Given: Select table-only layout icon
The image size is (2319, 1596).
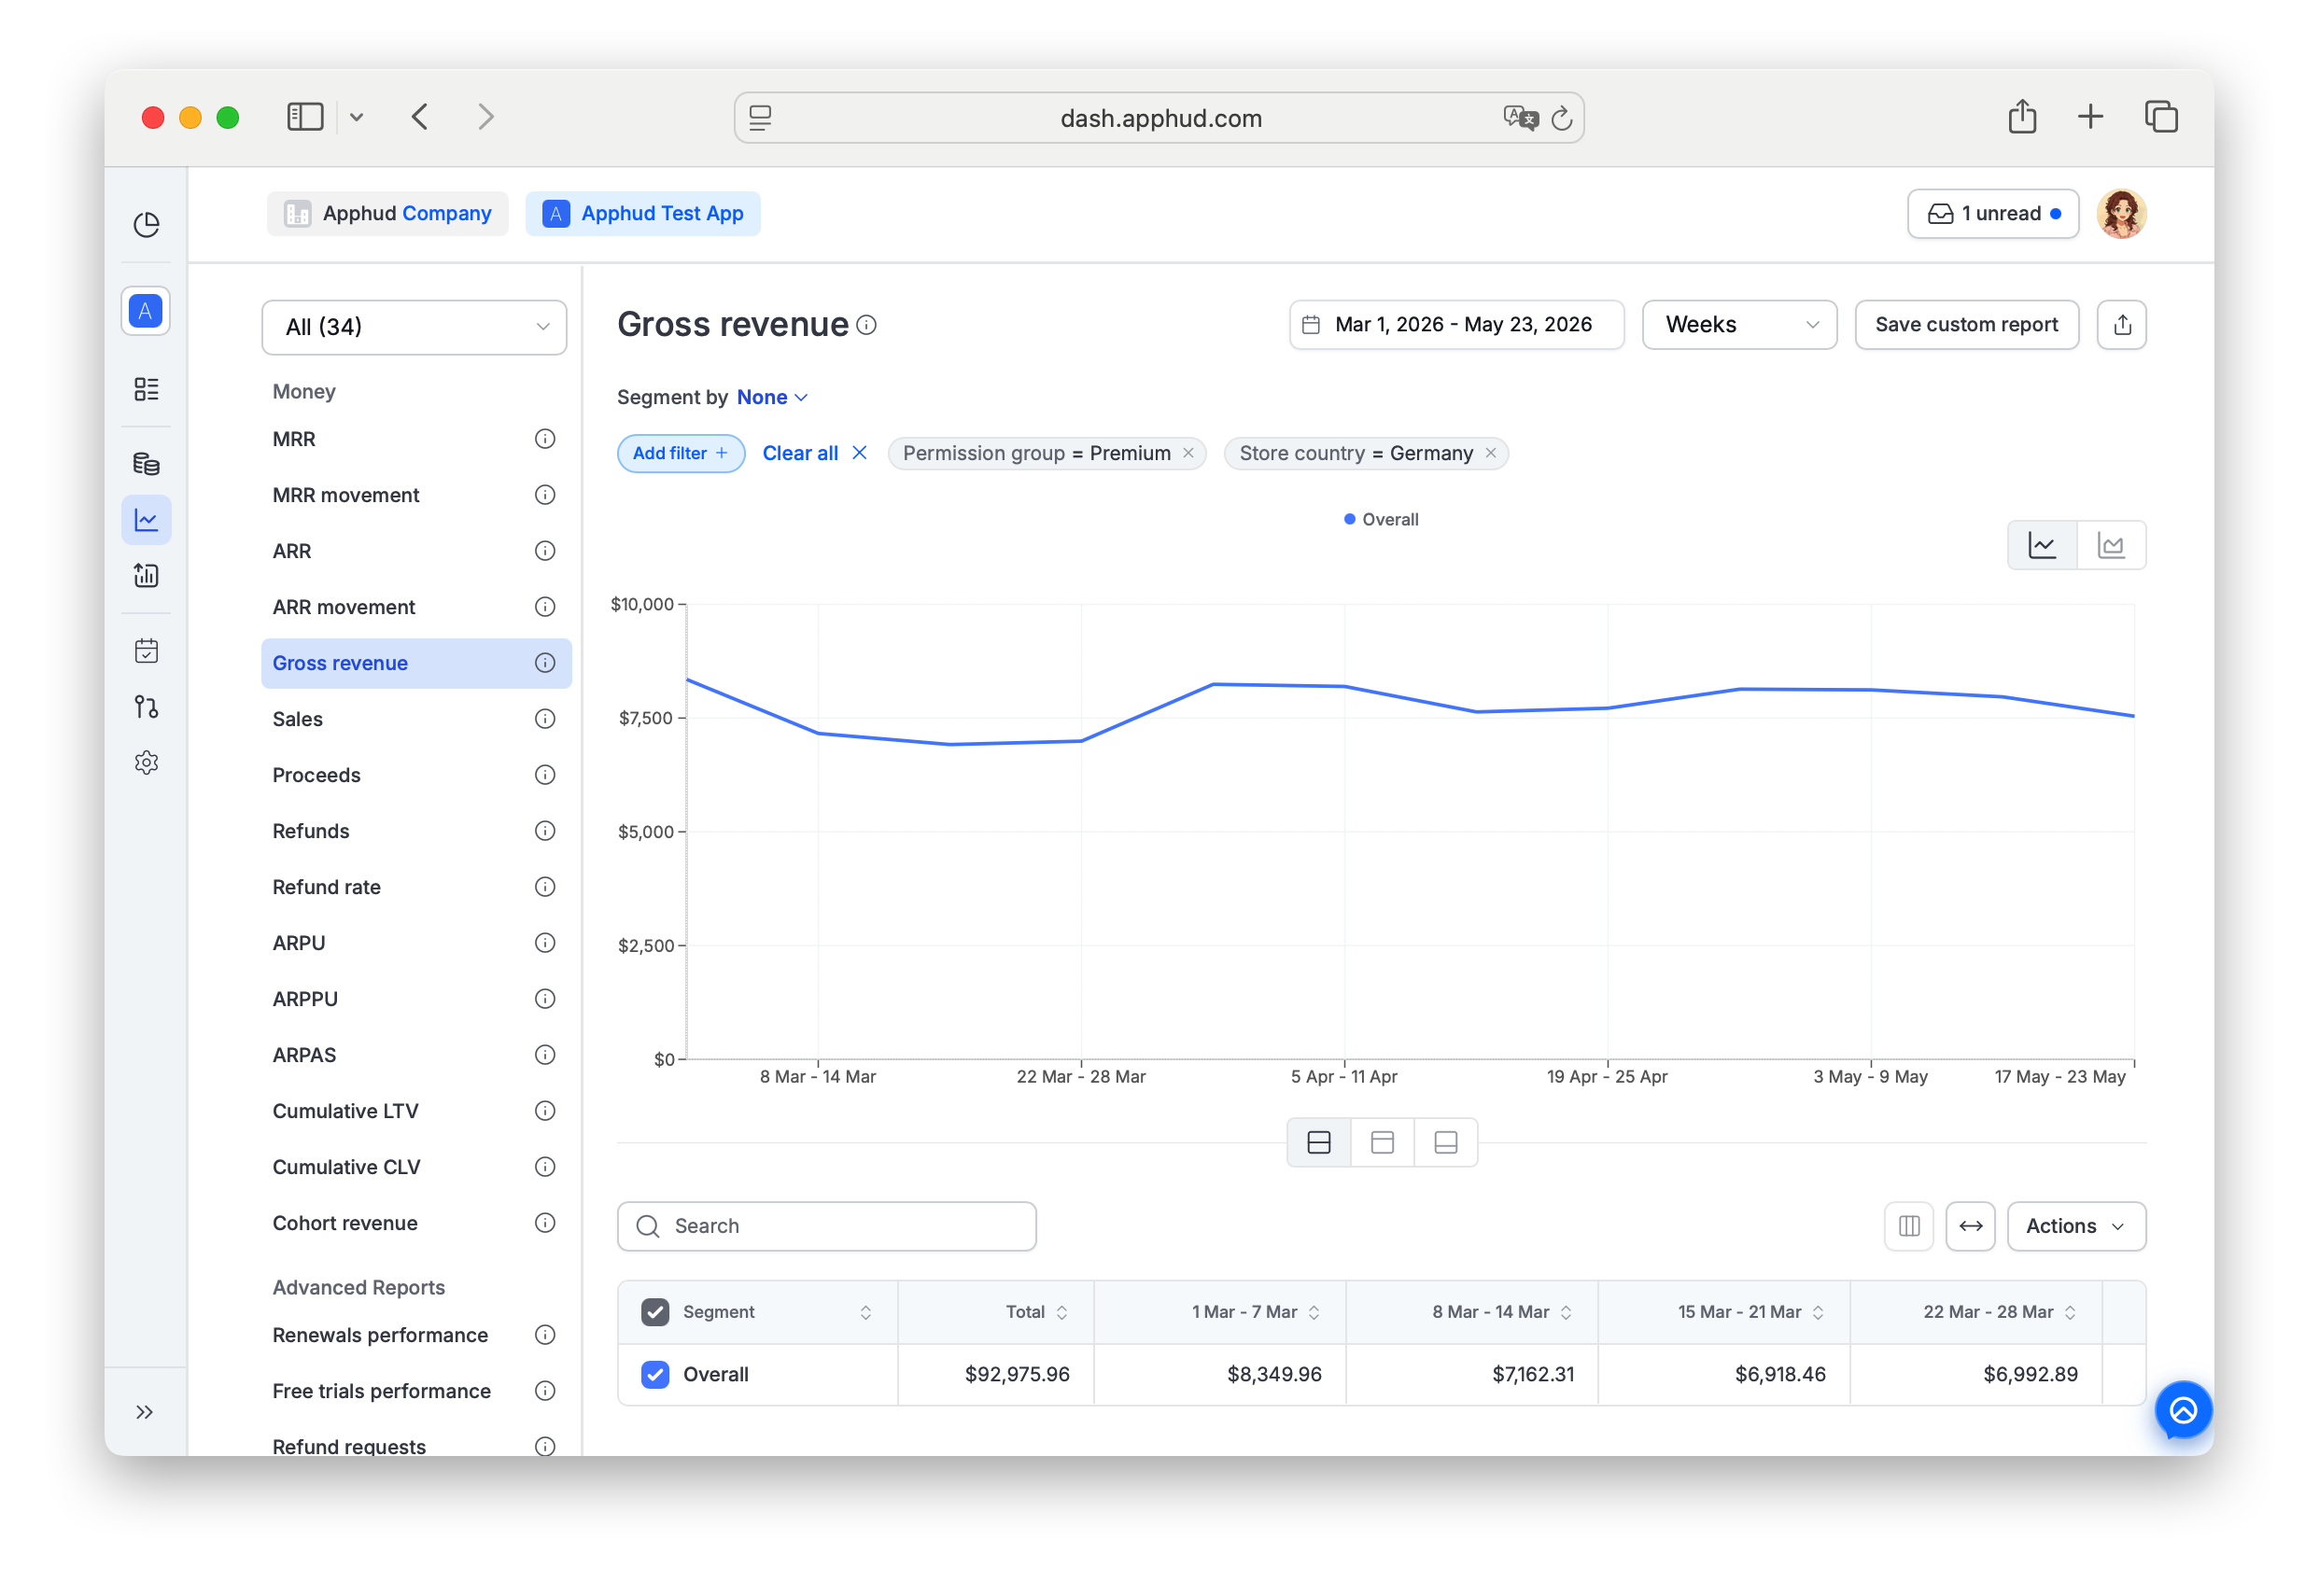Looking at the screenshot, I should (x=1446, y=1143).
